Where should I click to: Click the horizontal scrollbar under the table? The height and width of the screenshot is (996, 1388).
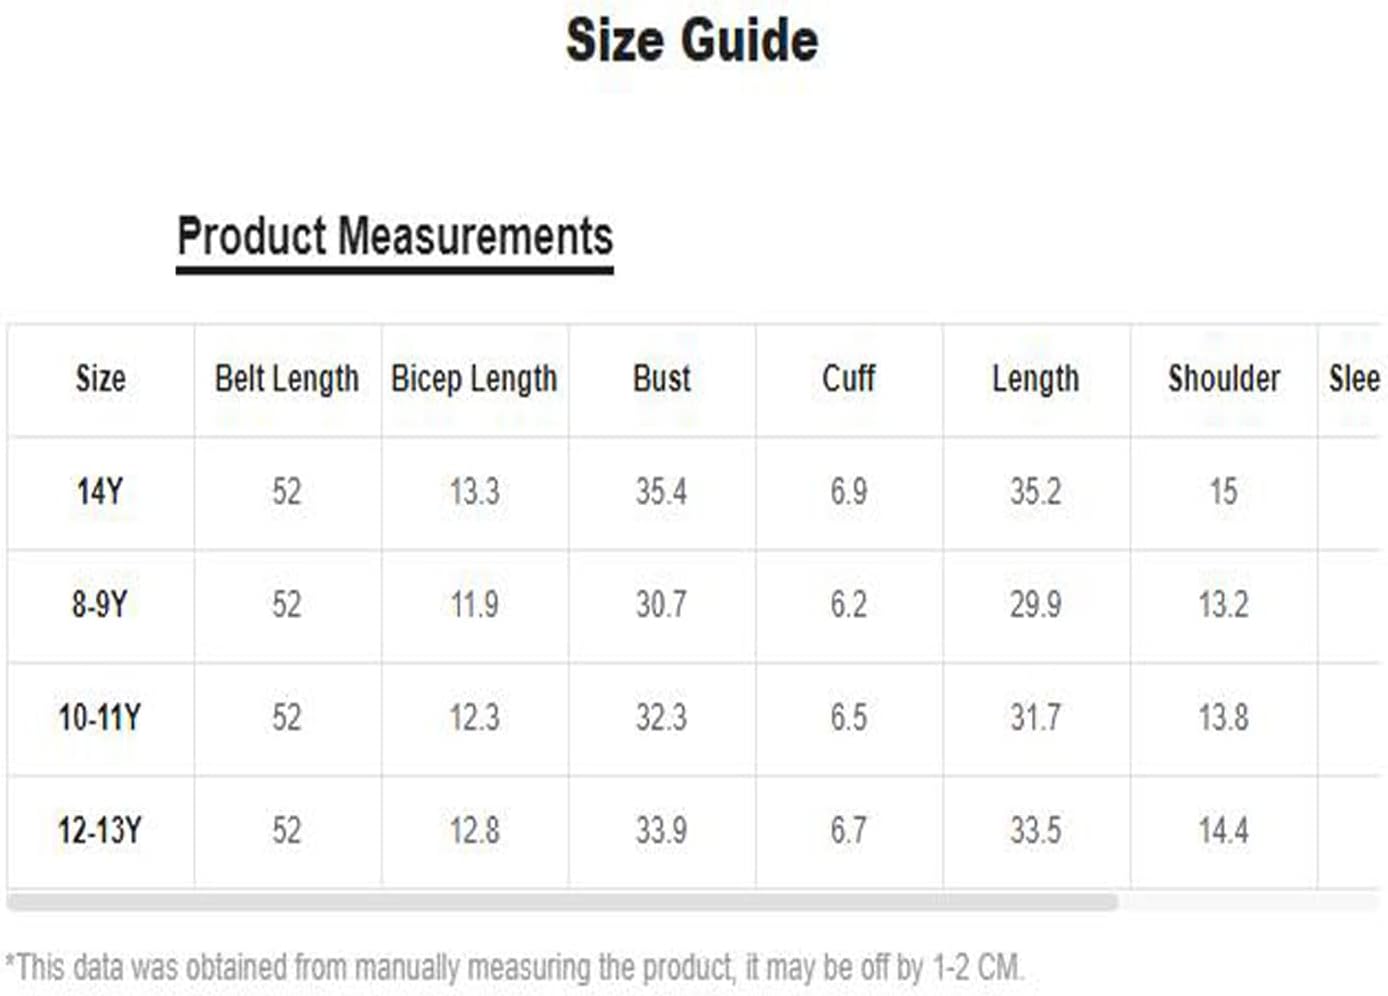[x=562, y=902]
